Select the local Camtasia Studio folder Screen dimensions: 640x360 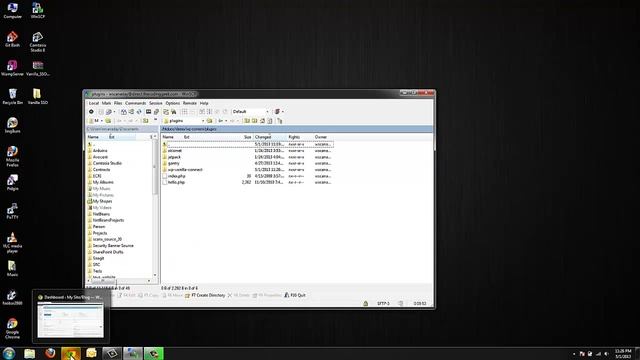click(x=107, y=163)
